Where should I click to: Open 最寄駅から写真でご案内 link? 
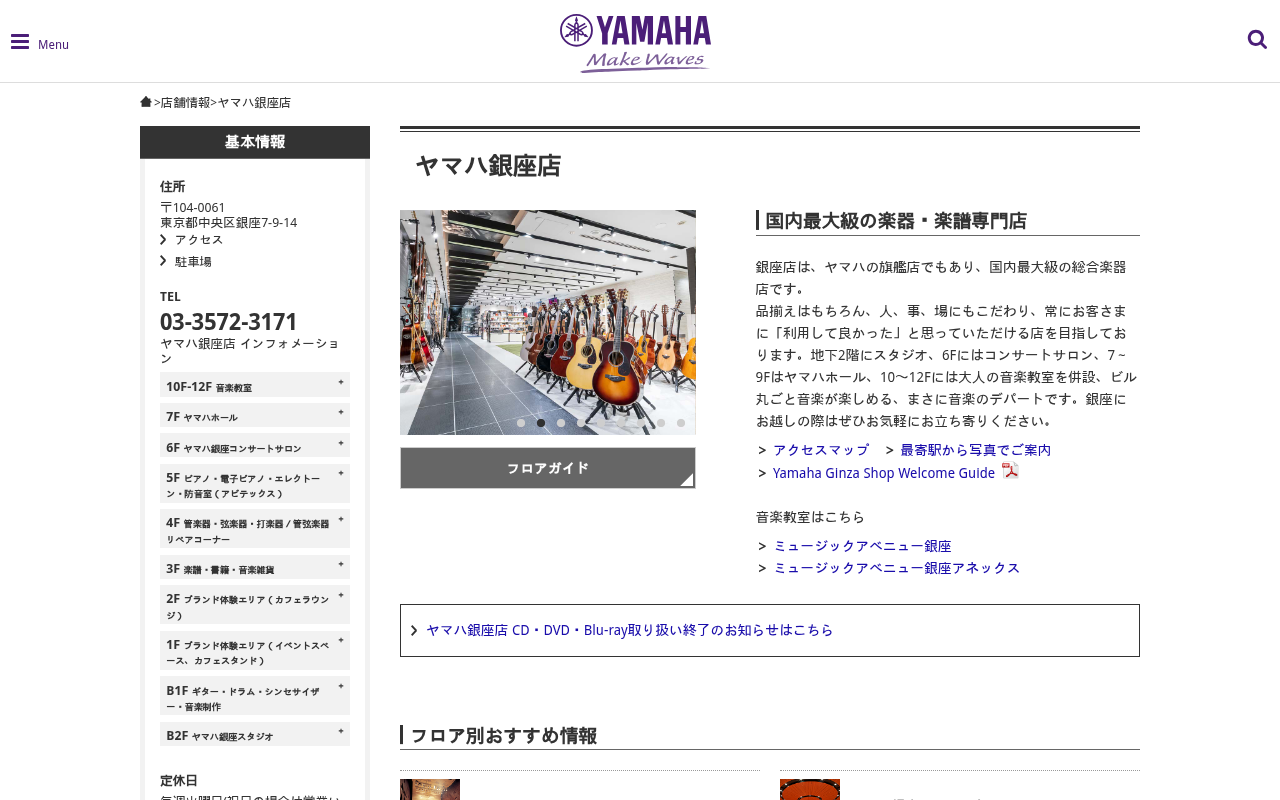tap(975, 450)
